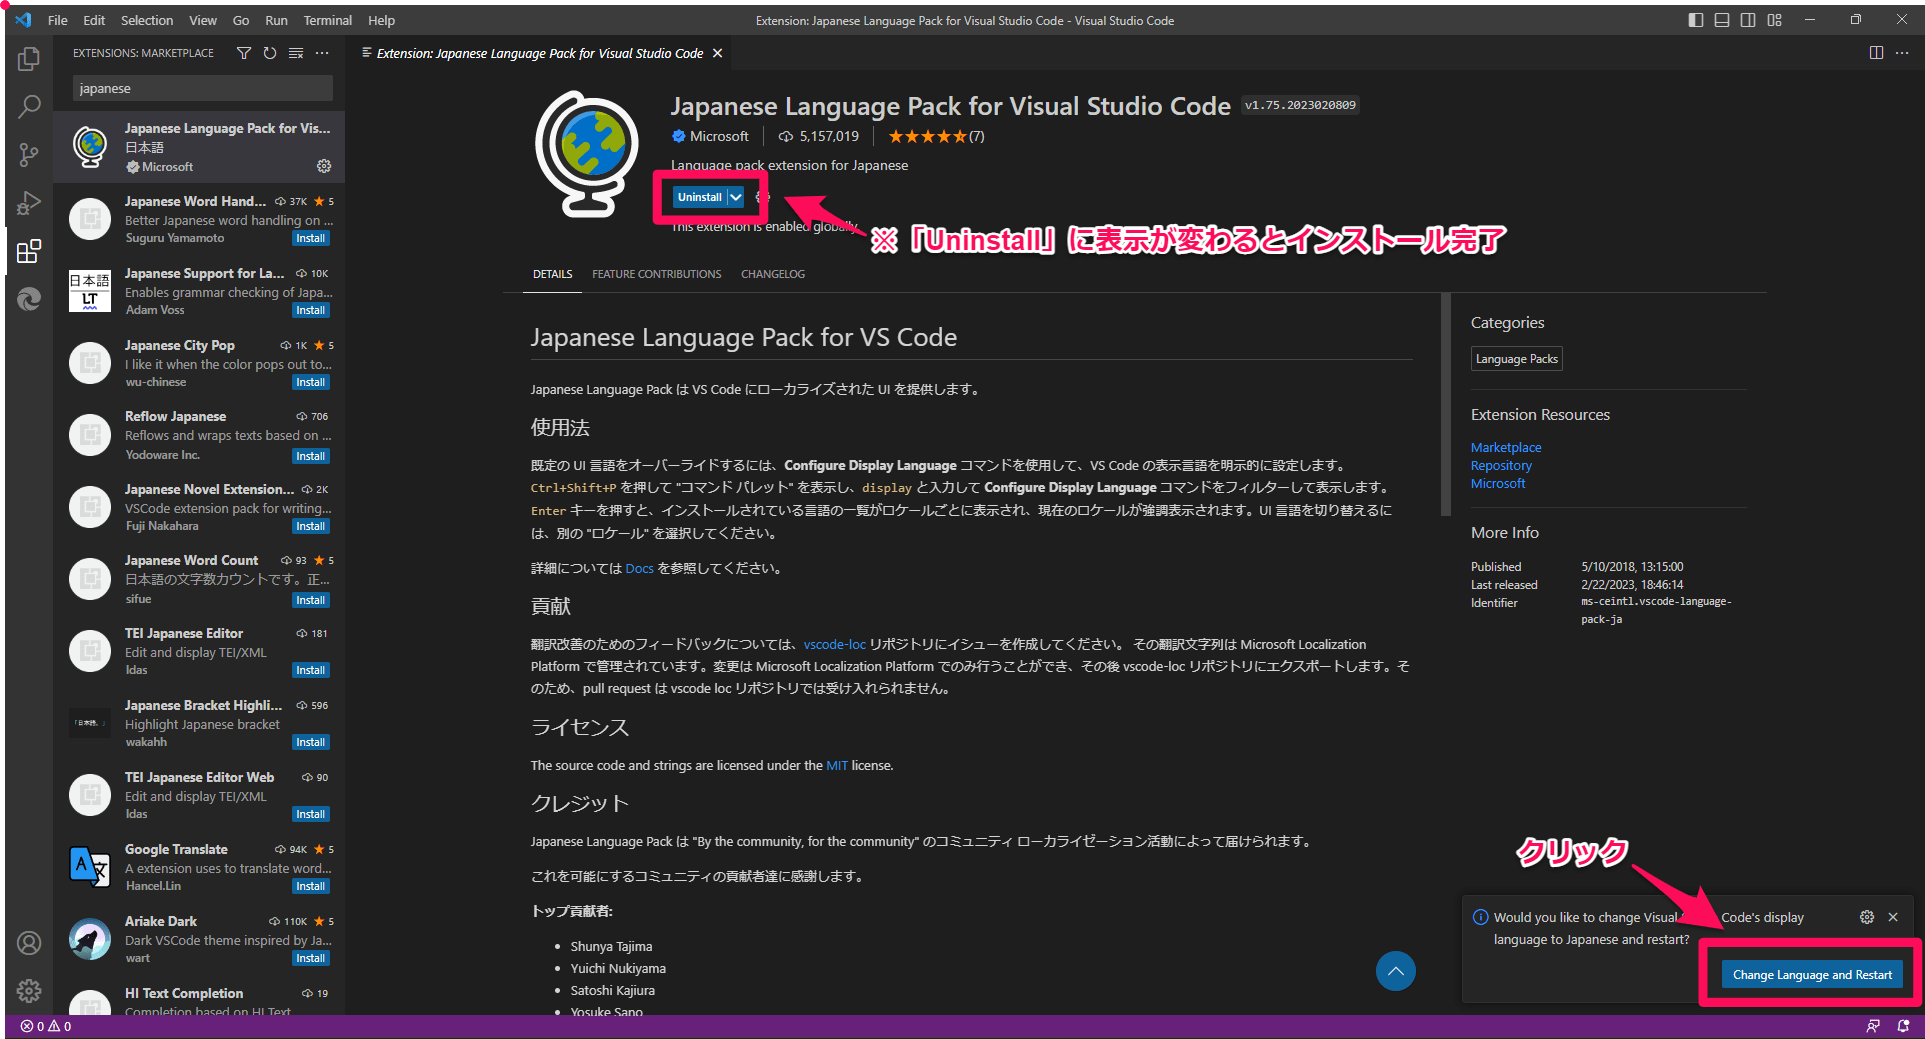Toggle primary side bar layout icon
Viewport: 1925px width, 1039px height.
click(x=1696, y=20)
